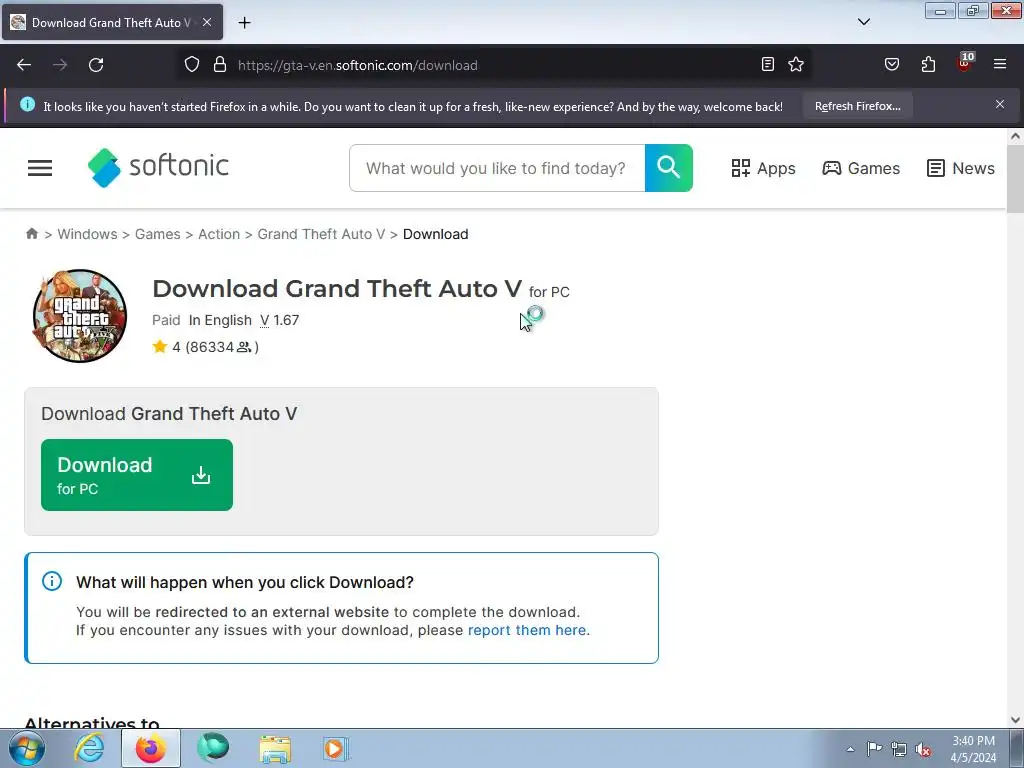Open the Firefox application menu
This screenshot has width=1024, height=768.
[x=1000, y=64]
